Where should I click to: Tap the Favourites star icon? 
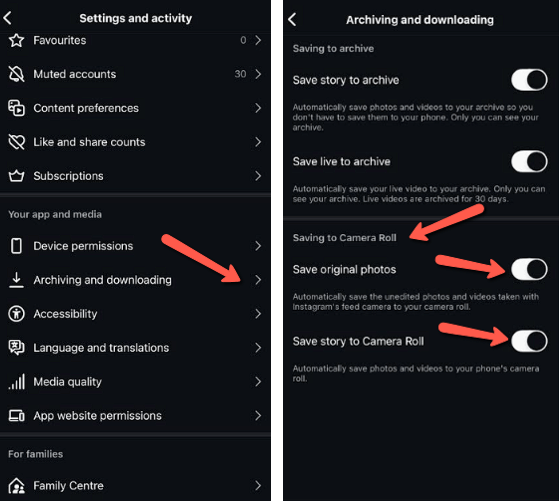point(16,40)
